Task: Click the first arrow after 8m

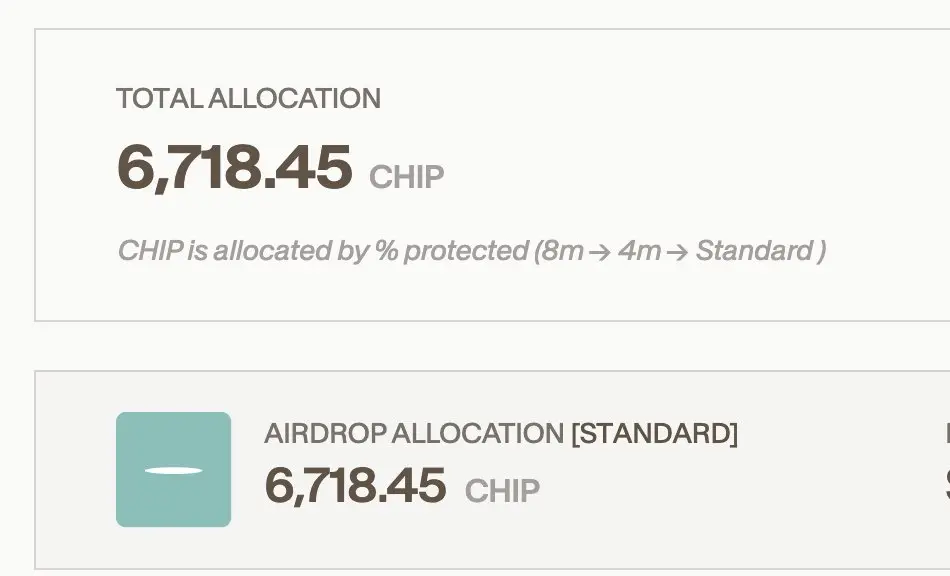Action: coord(600,251)
